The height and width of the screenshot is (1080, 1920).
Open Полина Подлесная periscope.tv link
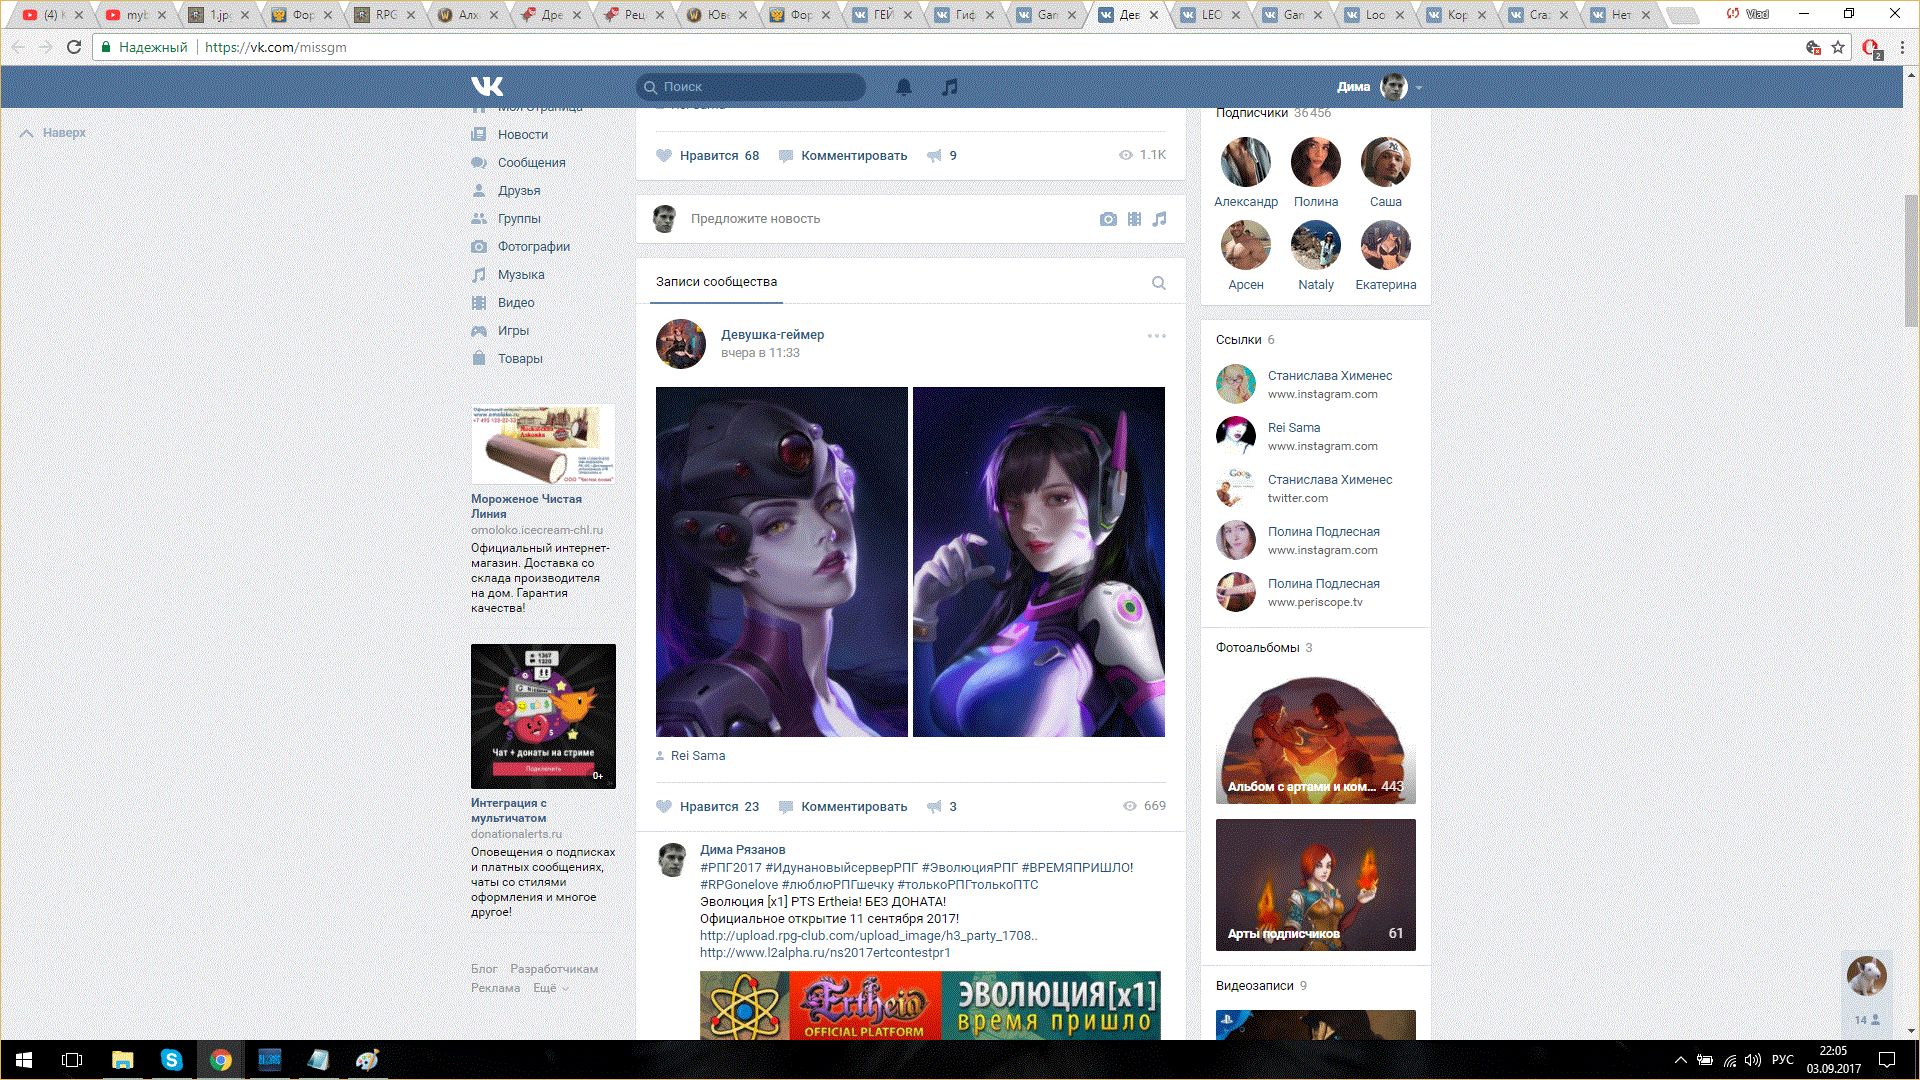pyautogui.click(x=1315, y=592)
